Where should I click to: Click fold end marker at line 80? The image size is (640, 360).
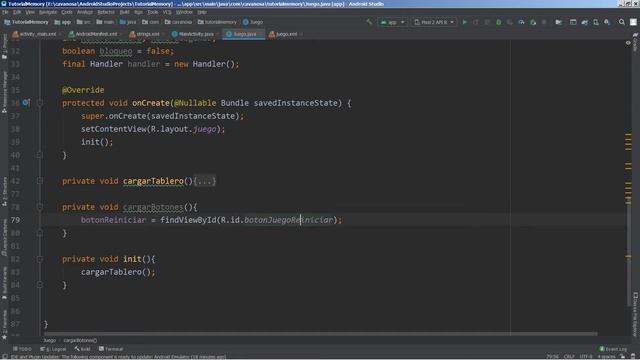coord(40,233)
